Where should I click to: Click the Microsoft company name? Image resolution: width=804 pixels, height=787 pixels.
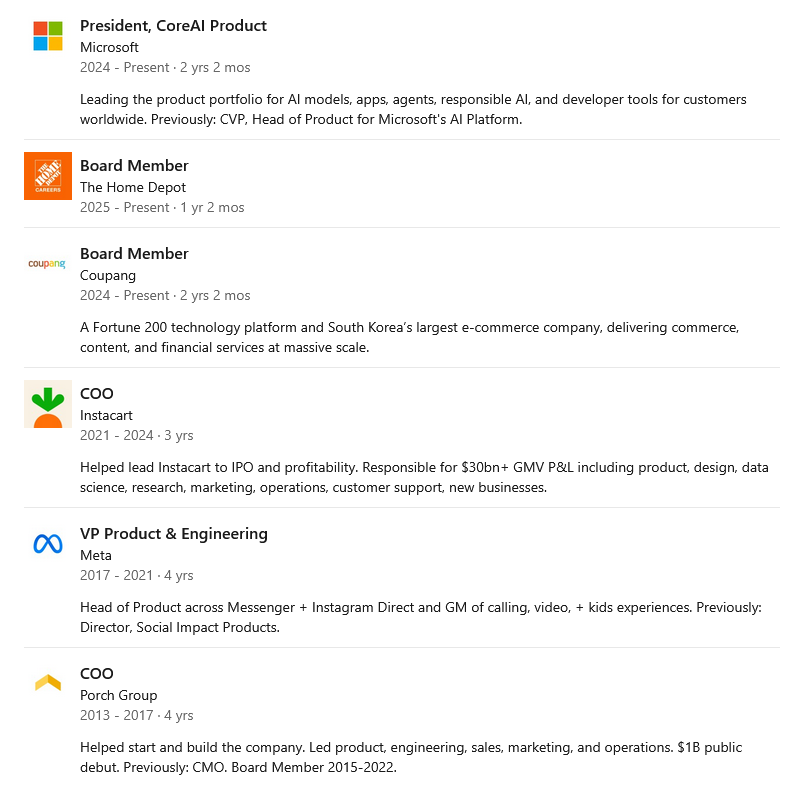109,47
